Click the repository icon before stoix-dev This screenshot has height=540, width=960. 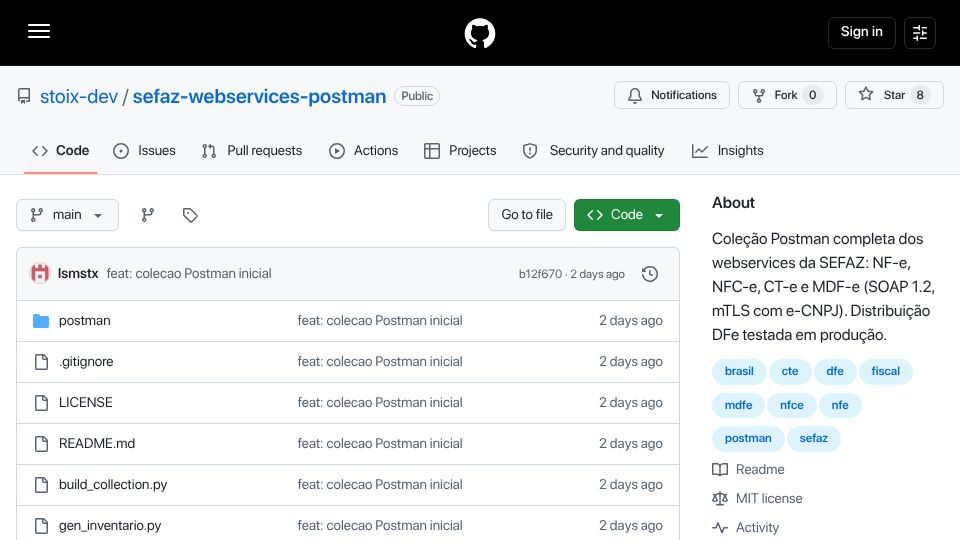(24, 96)
